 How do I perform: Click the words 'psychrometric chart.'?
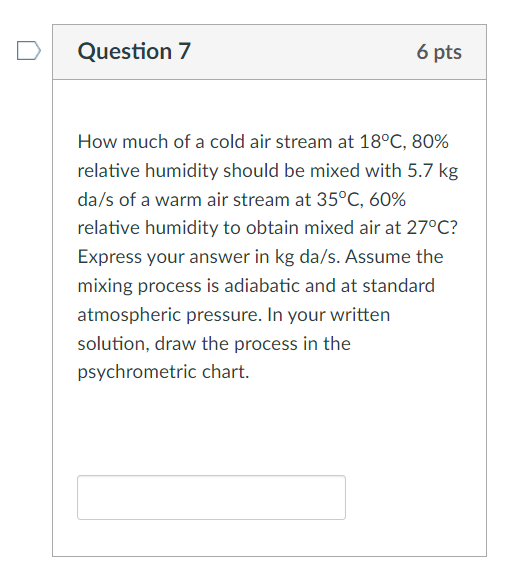[x=163, y=372]
